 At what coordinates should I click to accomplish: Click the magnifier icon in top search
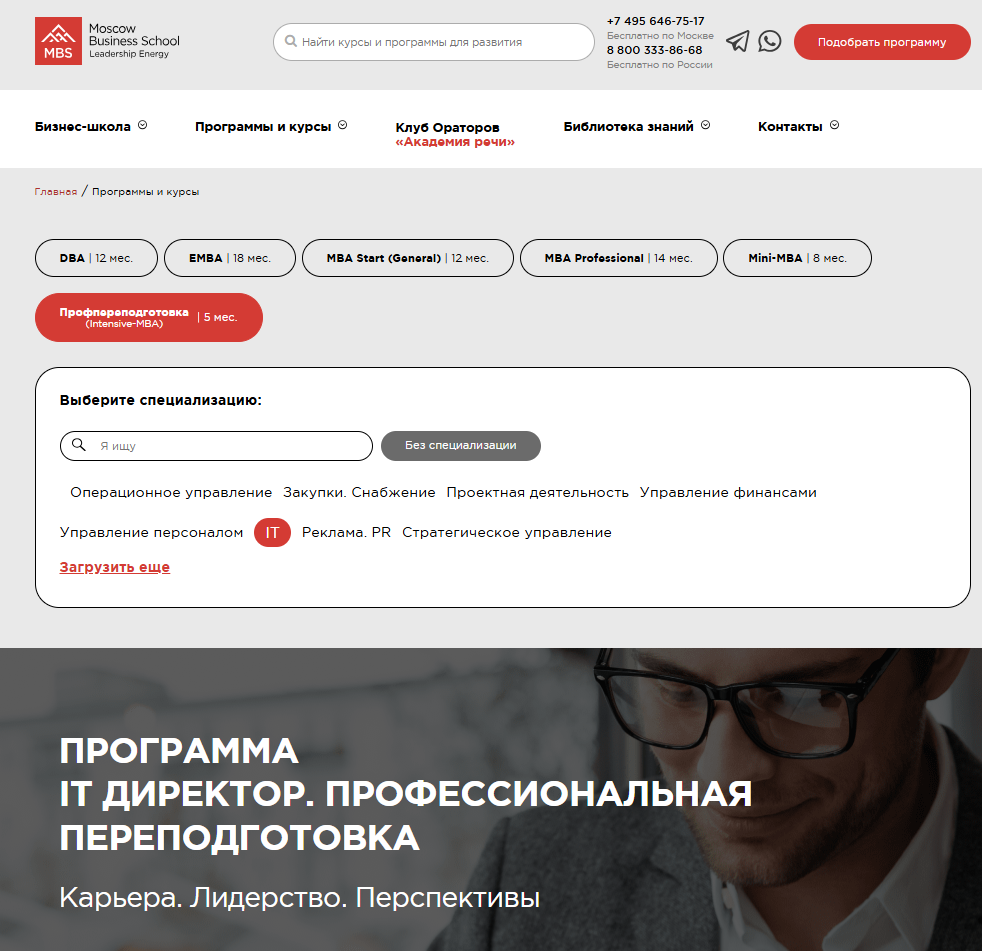click(291, 41)
